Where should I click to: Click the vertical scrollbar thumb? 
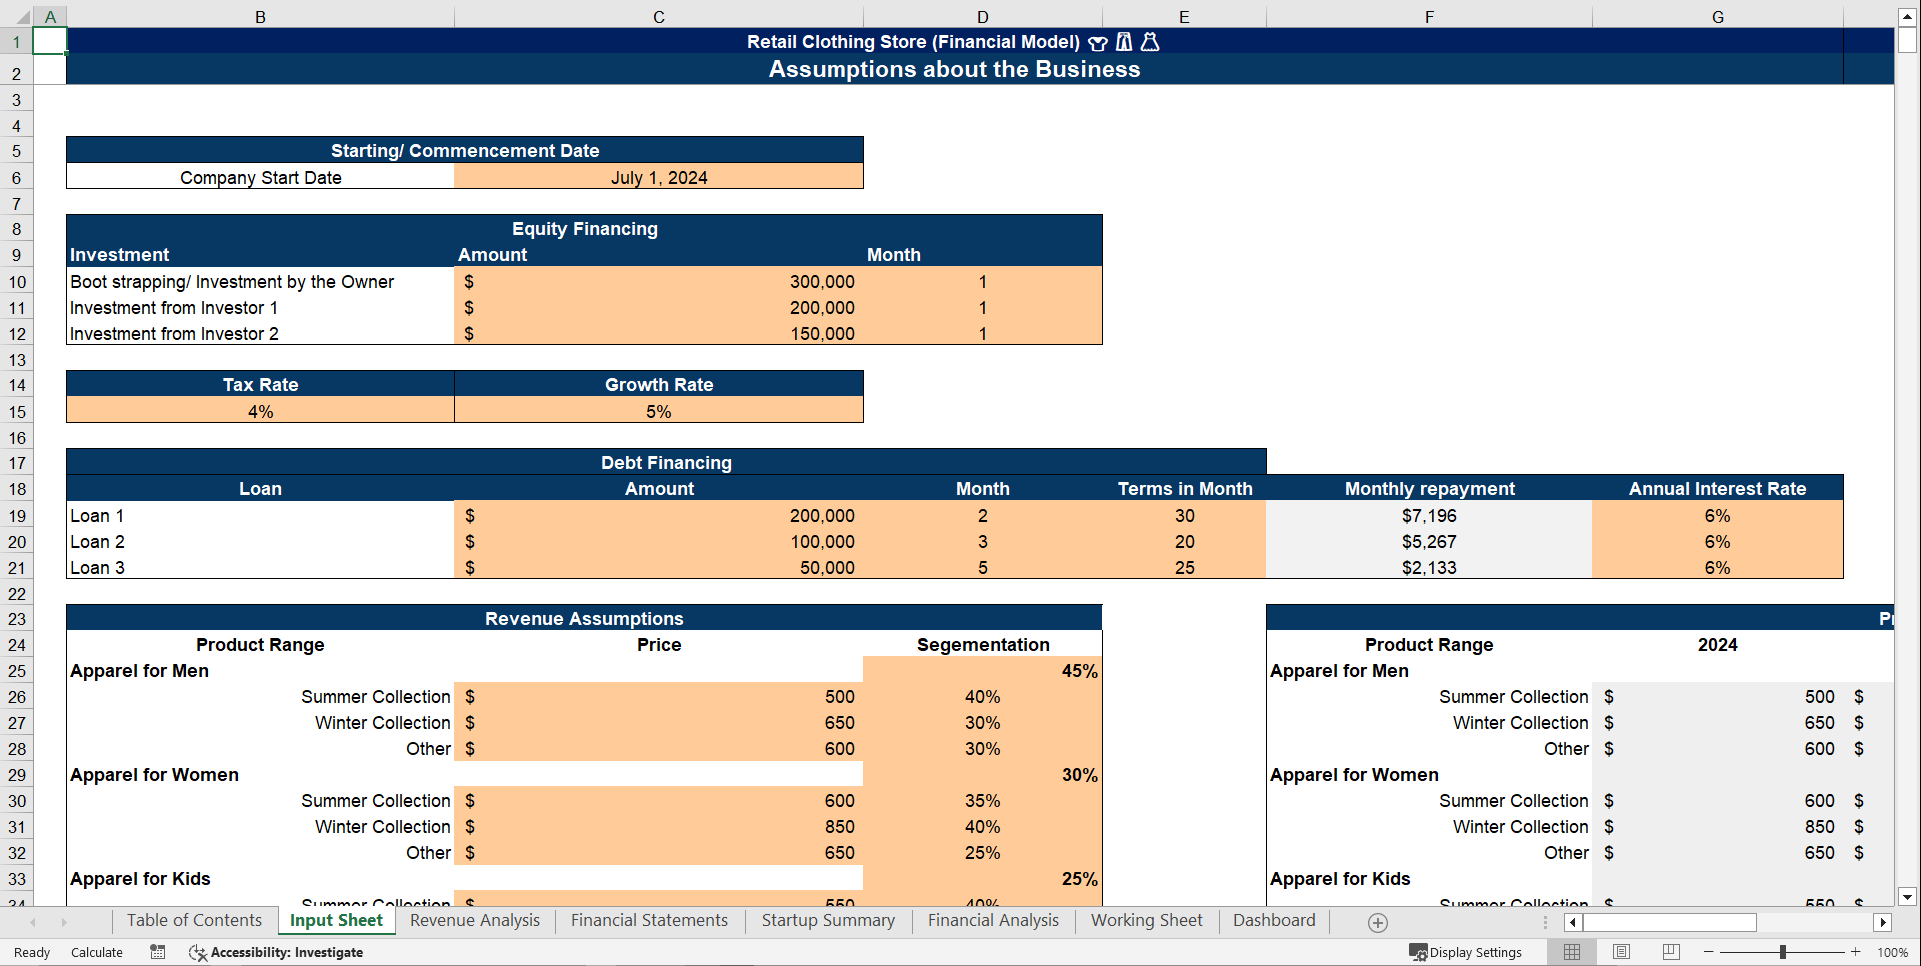coord(1907,40)
